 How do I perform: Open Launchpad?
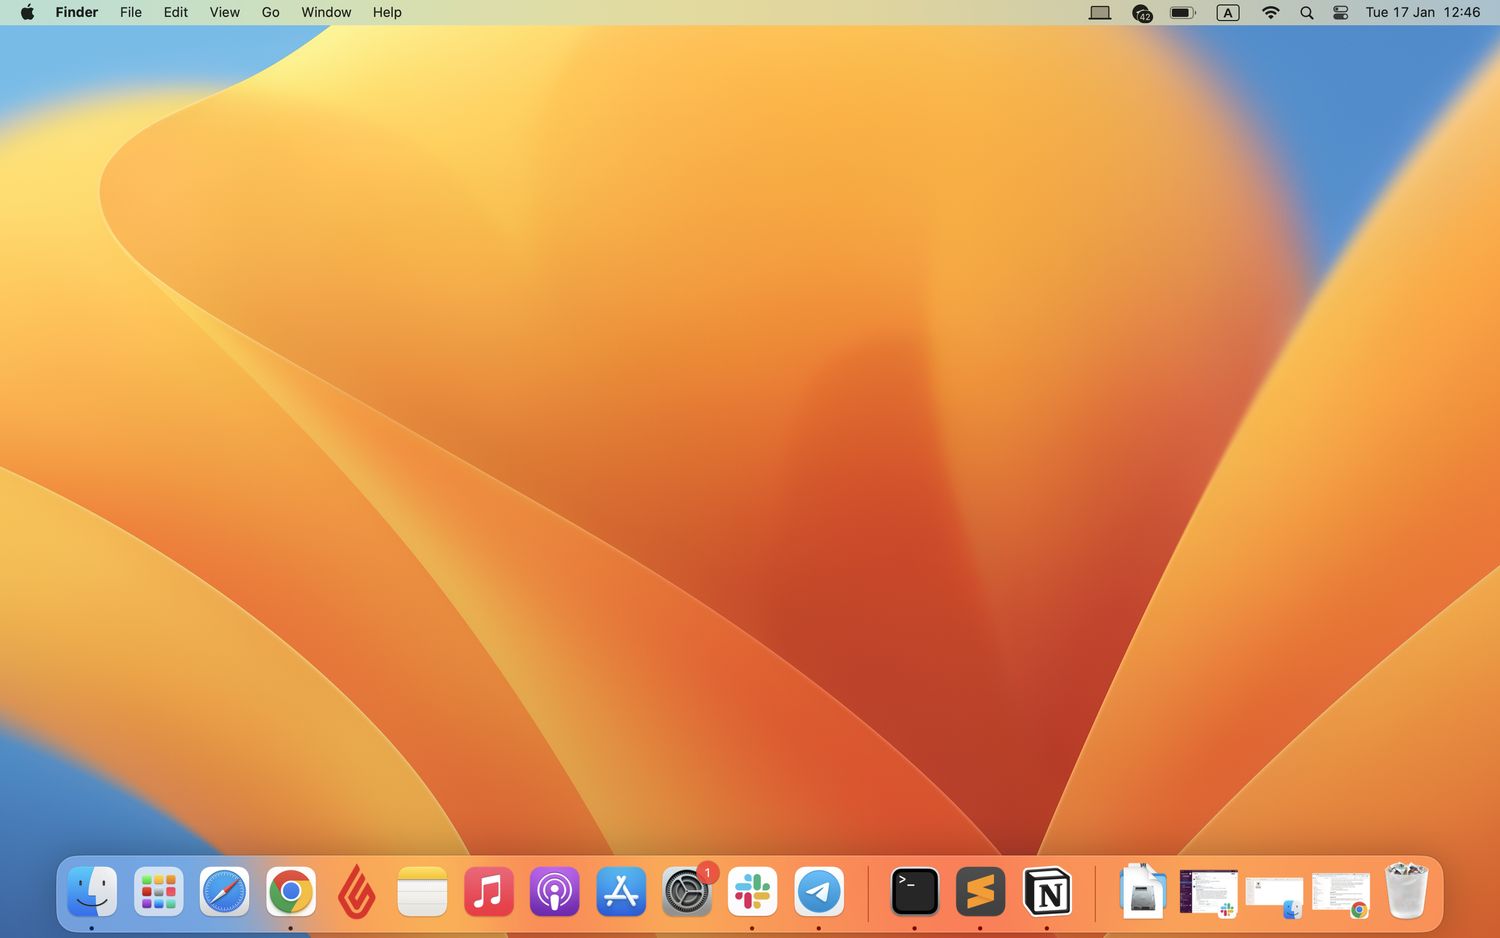[158, 891]
